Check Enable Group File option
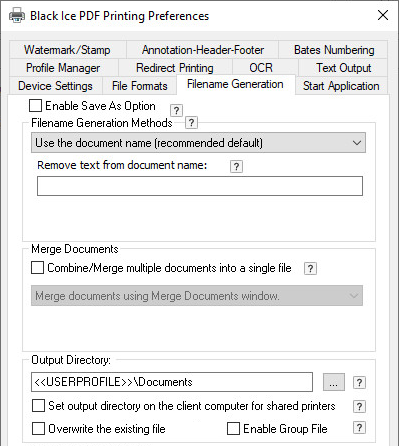This screenshot has height=446, width=399. tap(233, 429)
